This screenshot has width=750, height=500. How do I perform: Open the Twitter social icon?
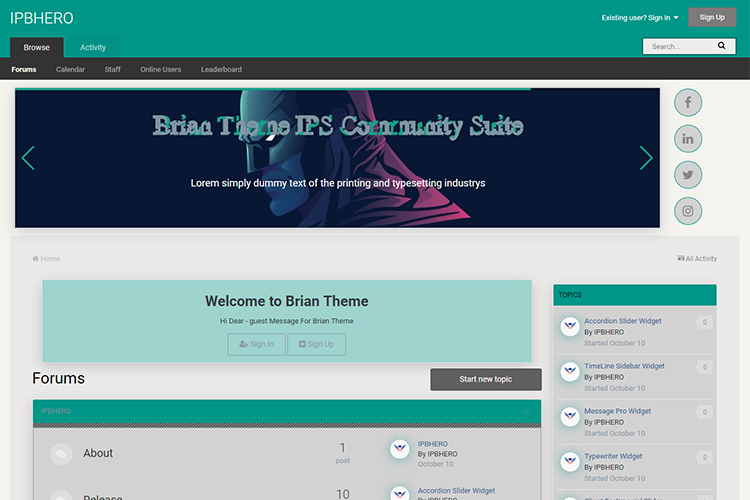tap(688, 175)
